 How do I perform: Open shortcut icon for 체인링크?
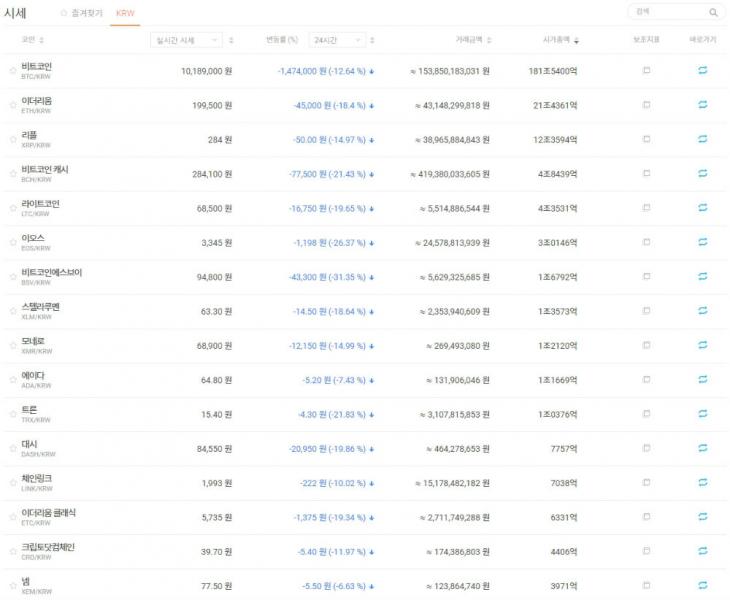703,482
